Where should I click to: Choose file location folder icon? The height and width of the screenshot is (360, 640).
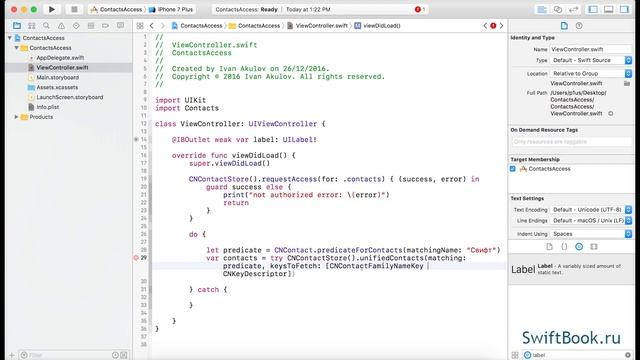tap(627, 83)
